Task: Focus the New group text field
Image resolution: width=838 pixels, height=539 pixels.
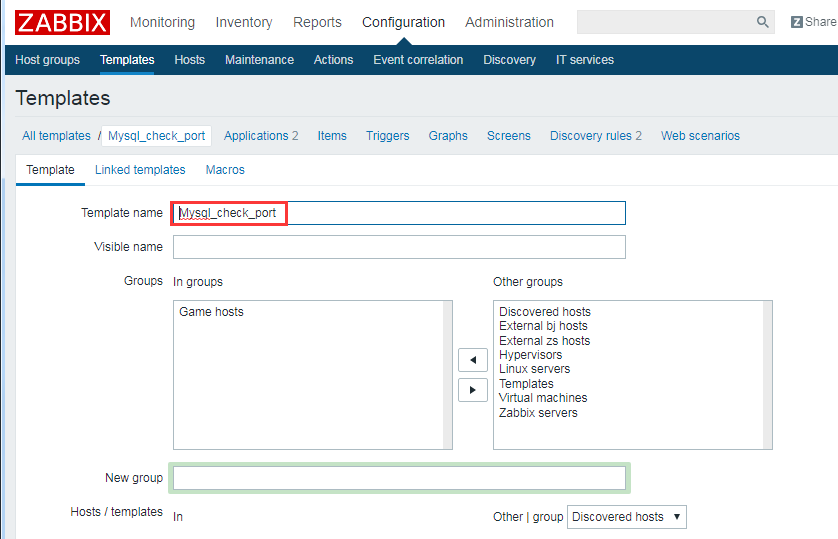Action: tap(399, 479)
